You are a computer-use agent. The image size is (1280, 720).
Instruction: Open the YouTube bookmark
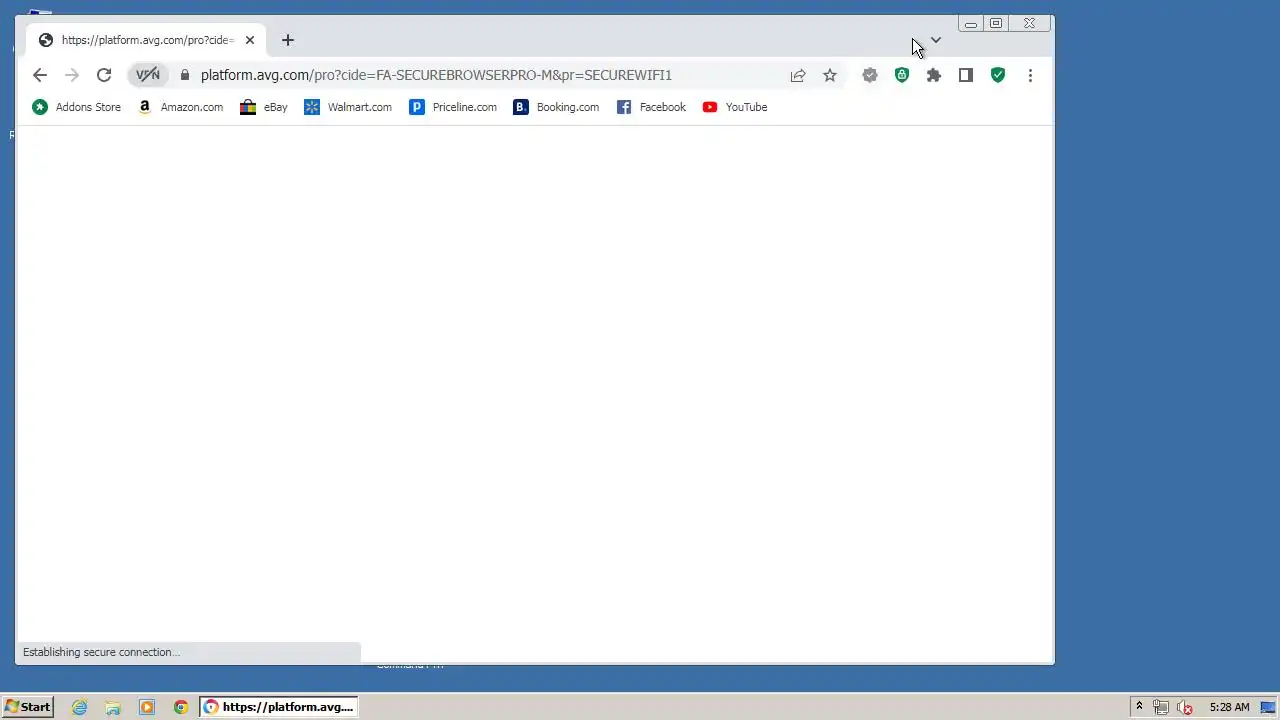click(735, 107)
